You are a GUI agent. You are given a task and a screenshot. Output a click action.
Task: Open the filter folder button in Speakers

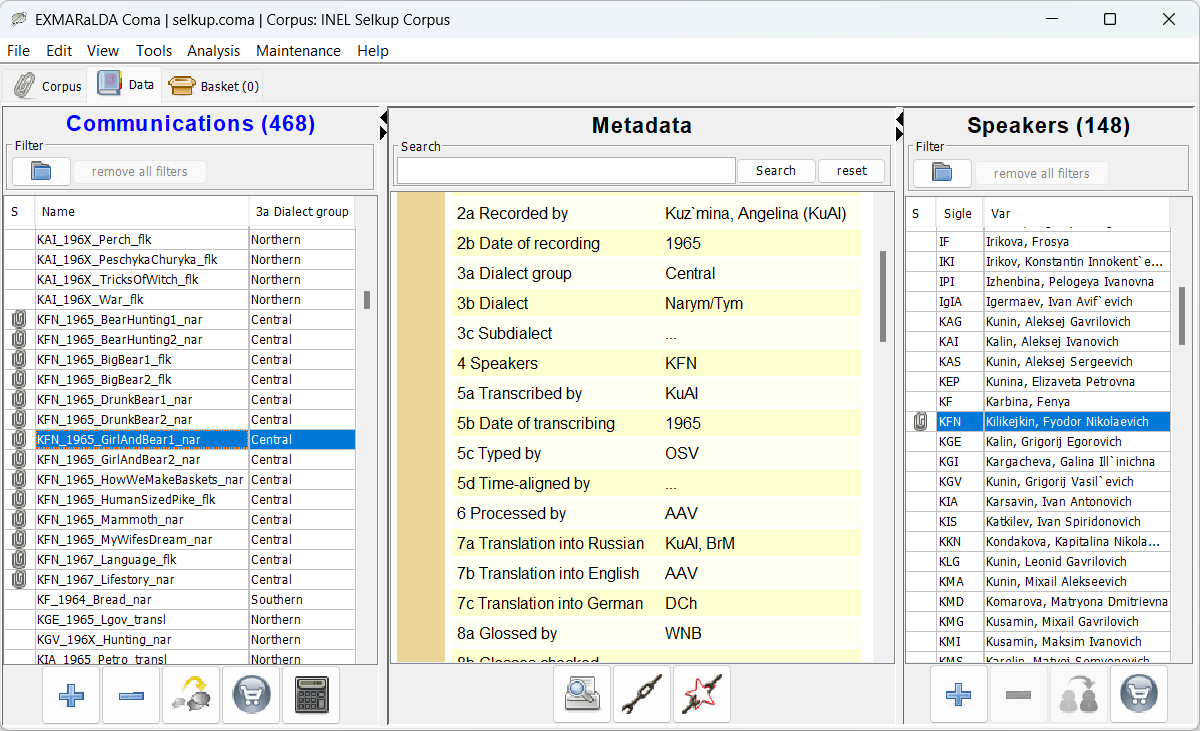[942, 173]
